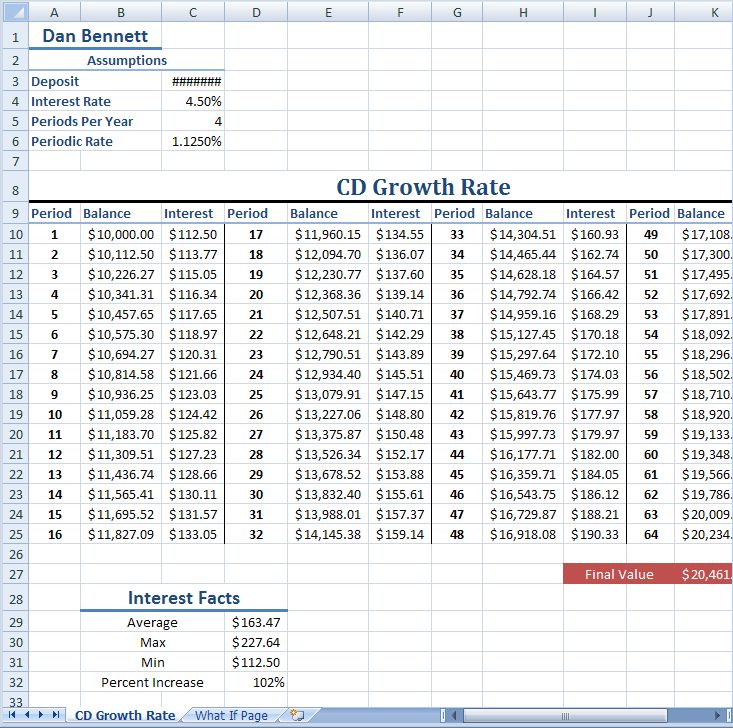Go to first sheet using tab navigation arrow
The height and width of the screenshot is (728, 733).
(12, 715)
